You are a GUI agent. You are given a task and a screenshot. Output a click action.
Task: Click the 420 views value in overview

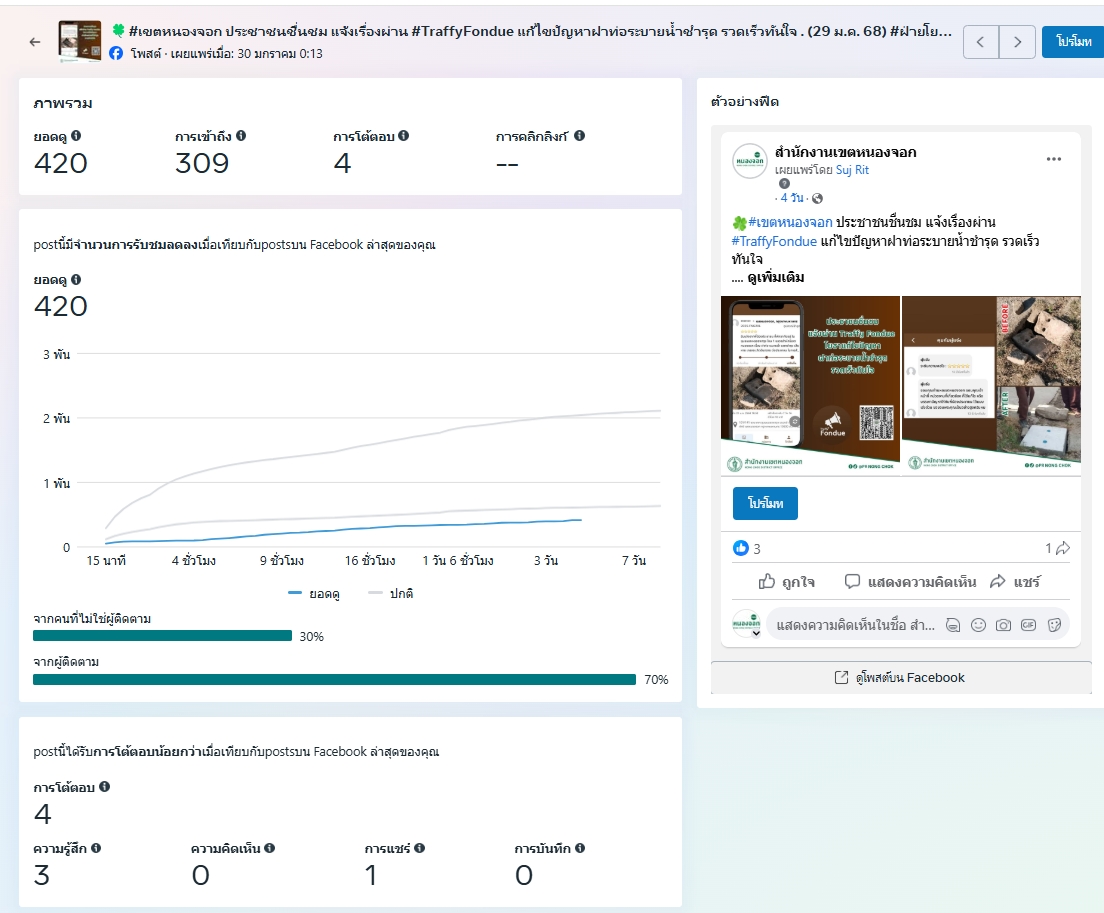[61, 163]
